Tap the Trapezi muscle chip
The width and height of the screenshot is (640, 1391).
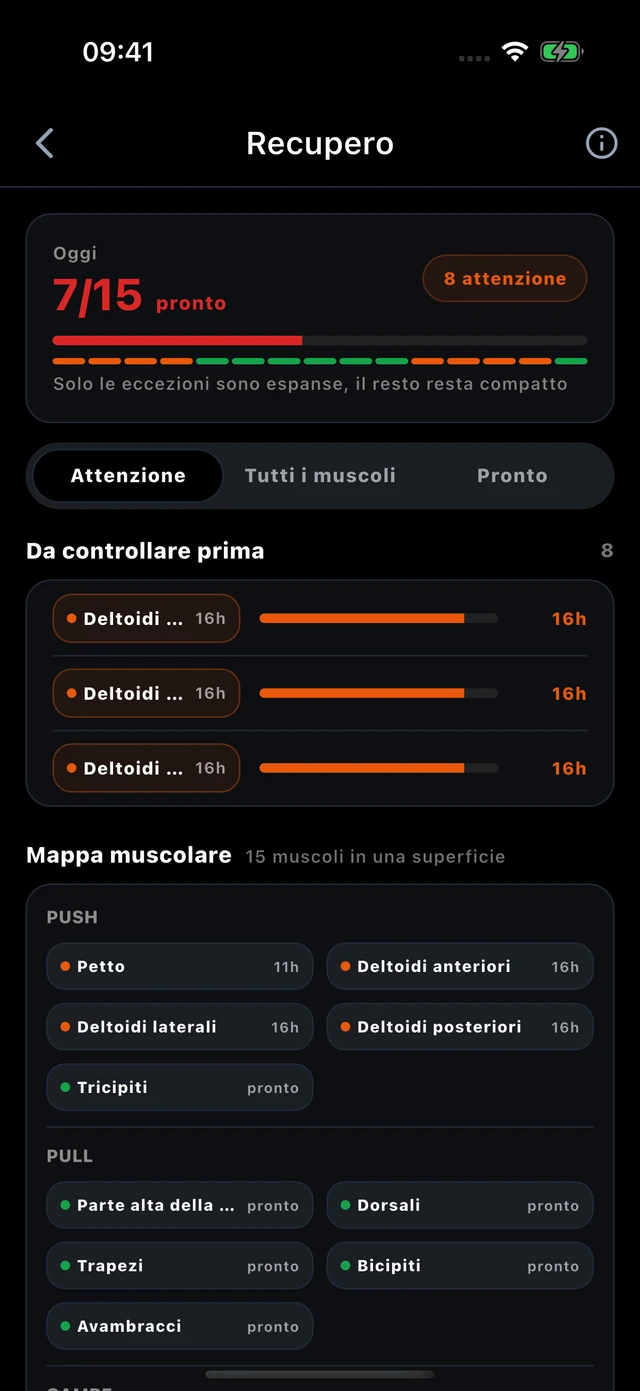(180, 1266)
